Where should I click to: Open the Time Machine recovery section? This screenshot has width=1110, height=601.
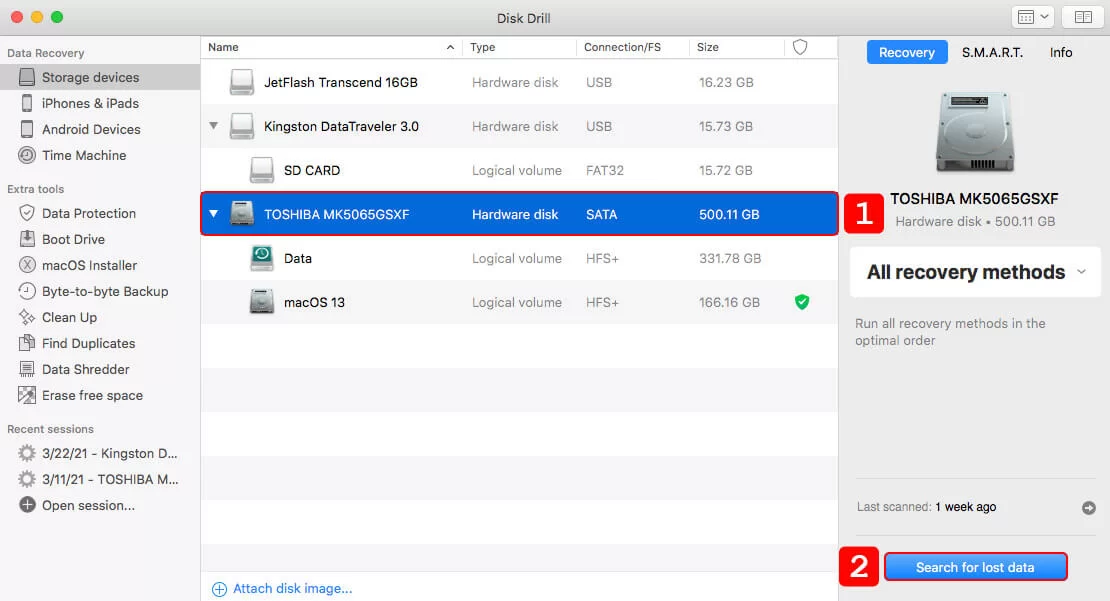pos(86,155)
